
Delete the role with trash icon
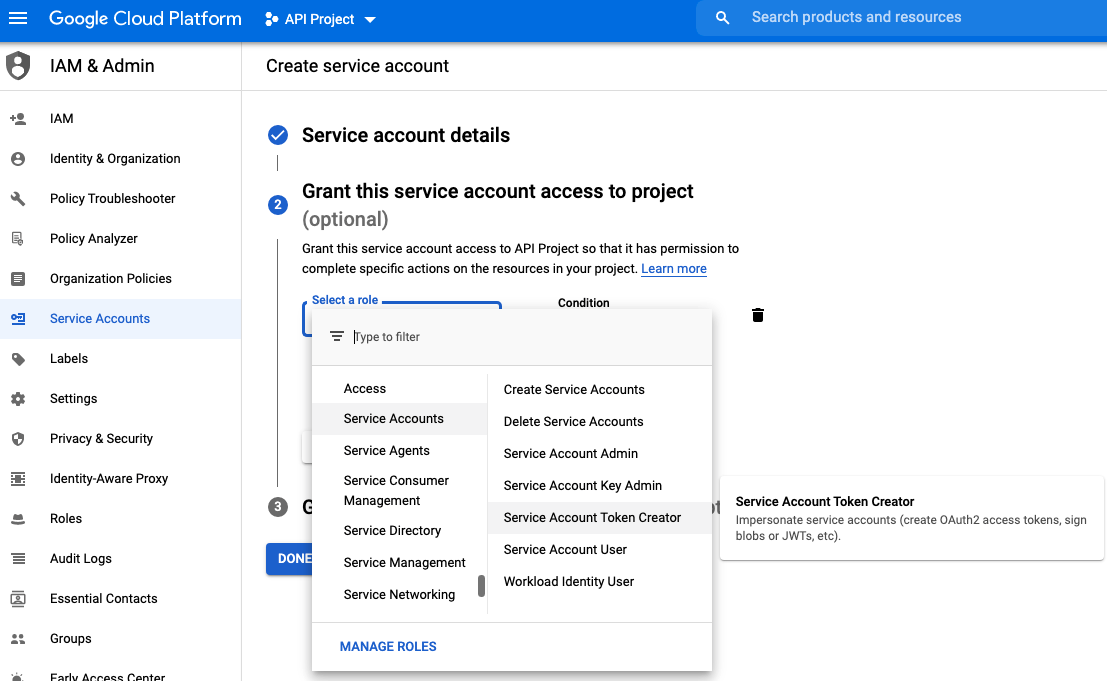(758, 315)
